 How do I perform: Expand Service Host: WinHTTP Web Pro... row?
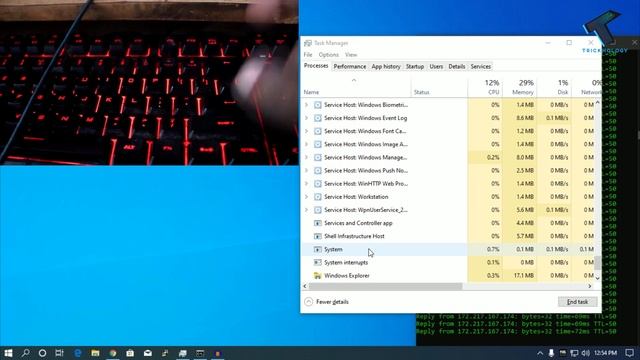307,184
